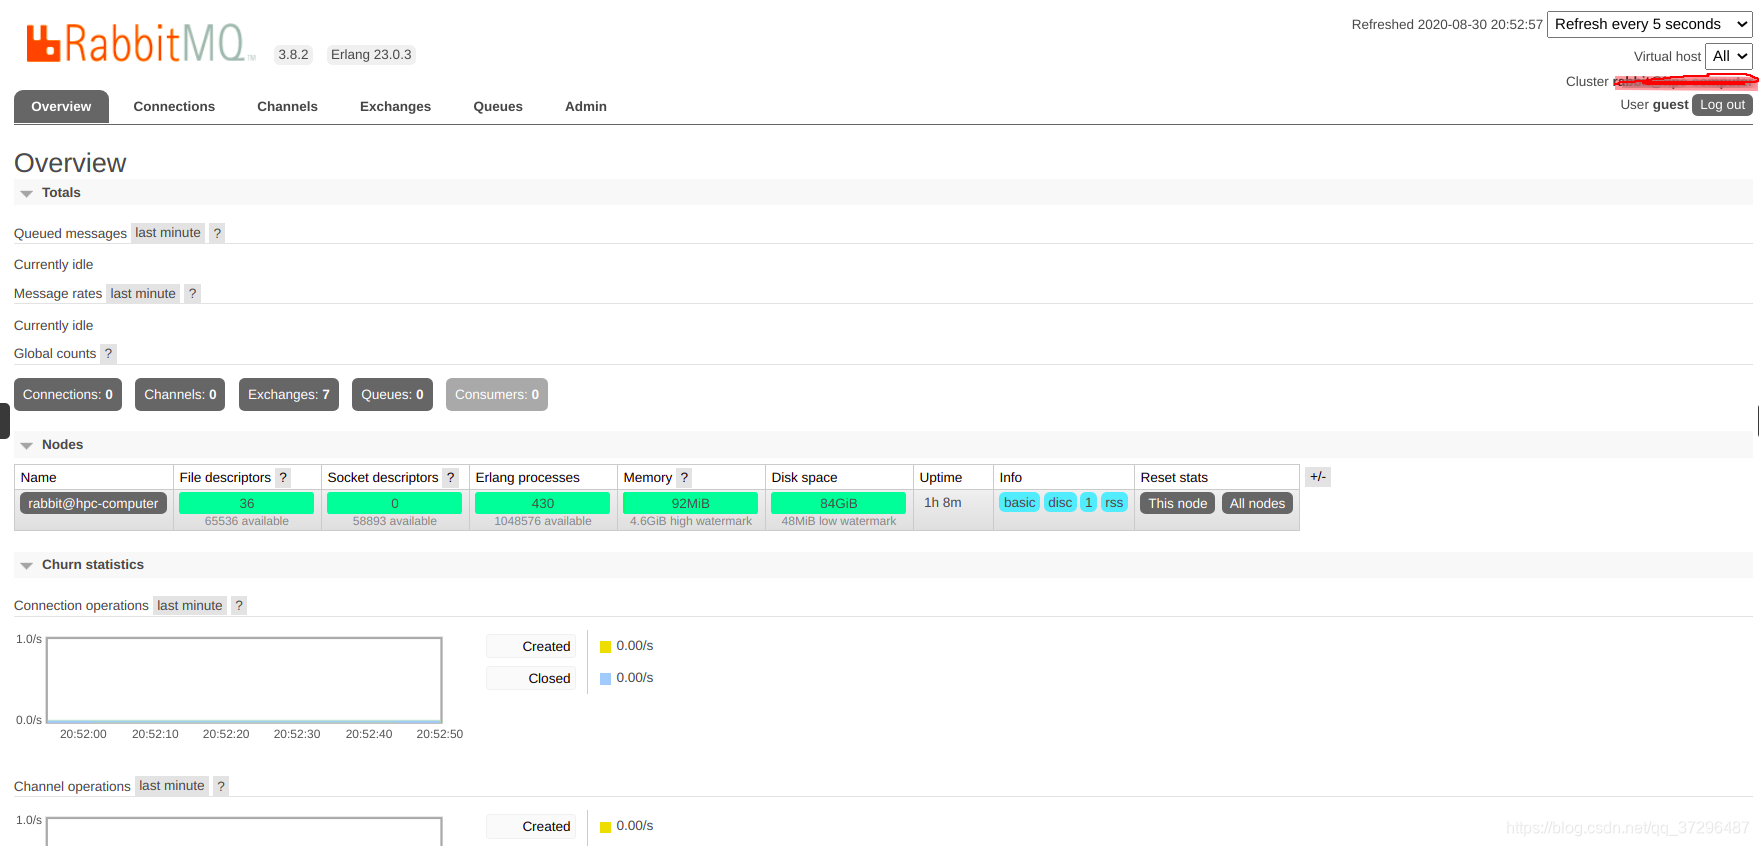Viewport: 1759px width, 846px height.
Task: Switch to the Queues tab
Action: (x=498, y=107)
